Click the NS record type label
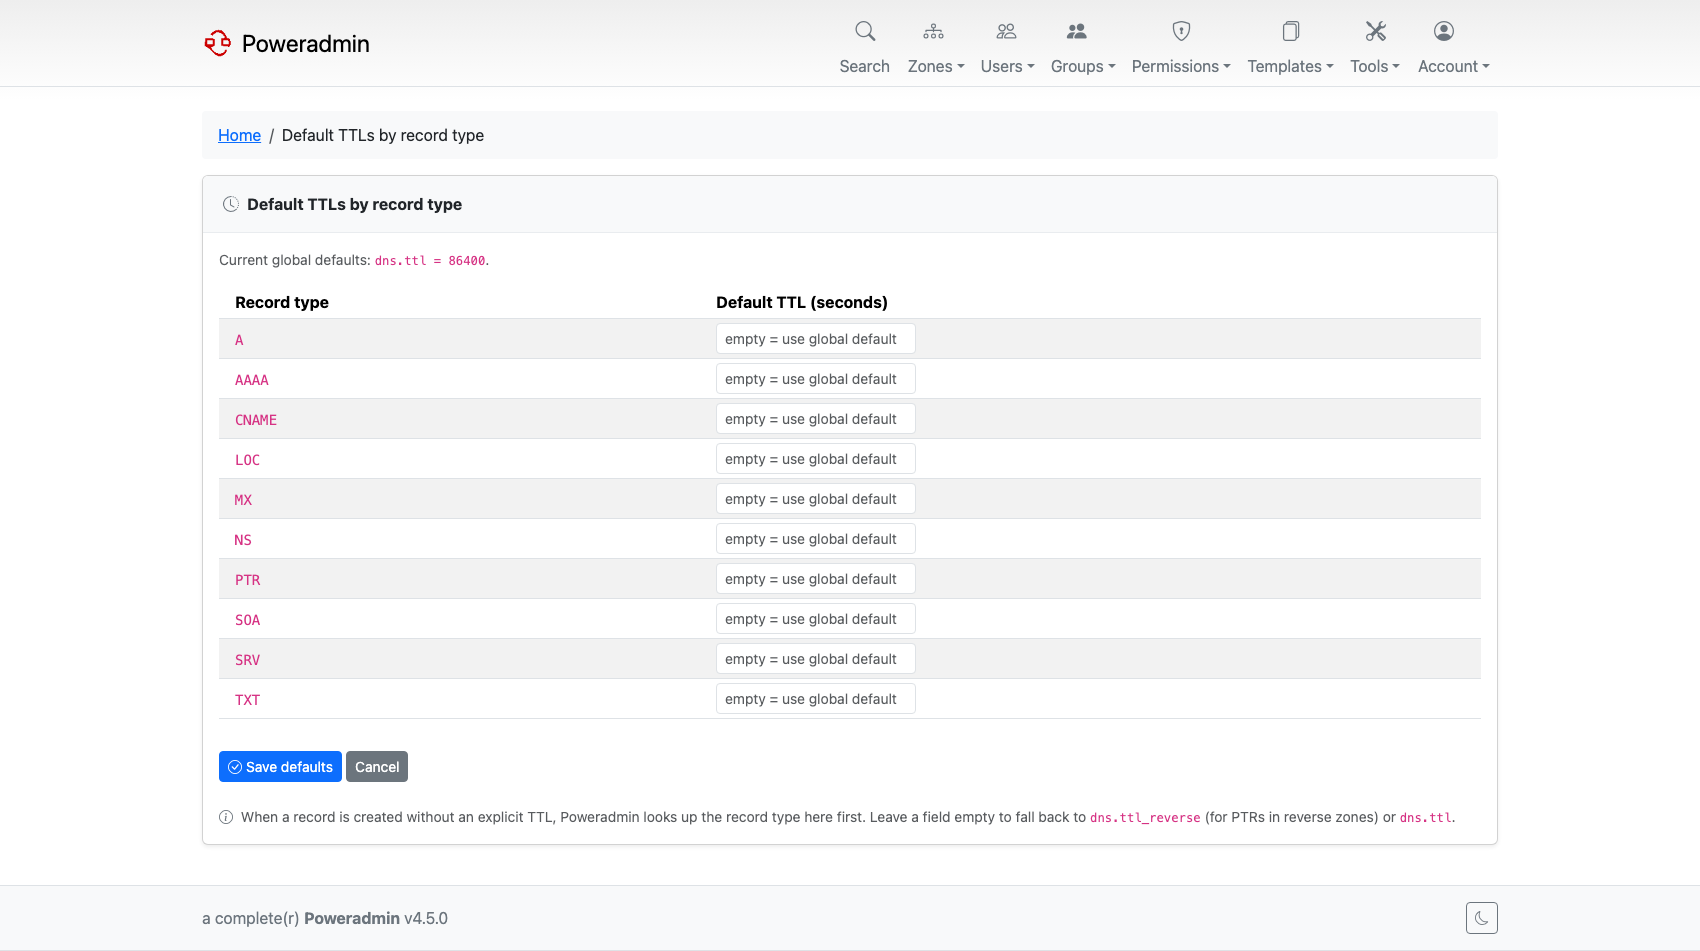Image resolution: width=1700 pixels, height=951 pixels. [x=243, y=540]
